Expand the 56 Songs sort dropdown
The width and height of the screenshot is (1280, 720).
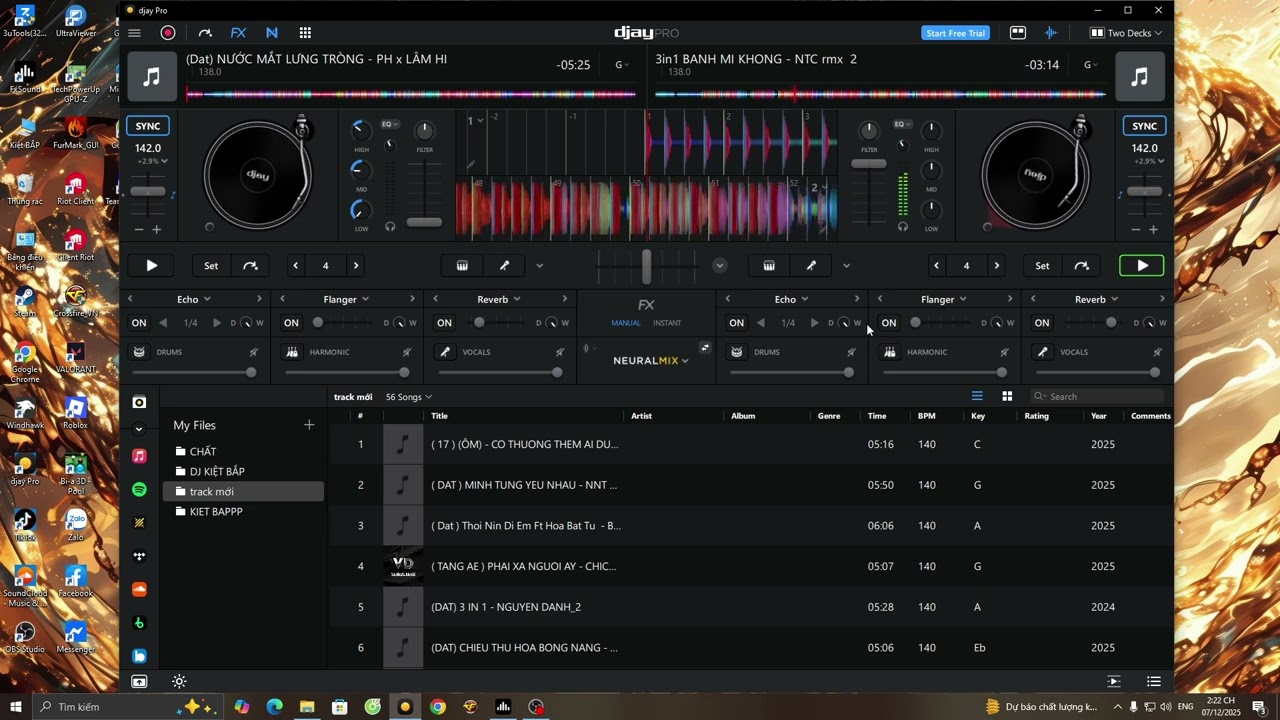(x=409, y=397)
